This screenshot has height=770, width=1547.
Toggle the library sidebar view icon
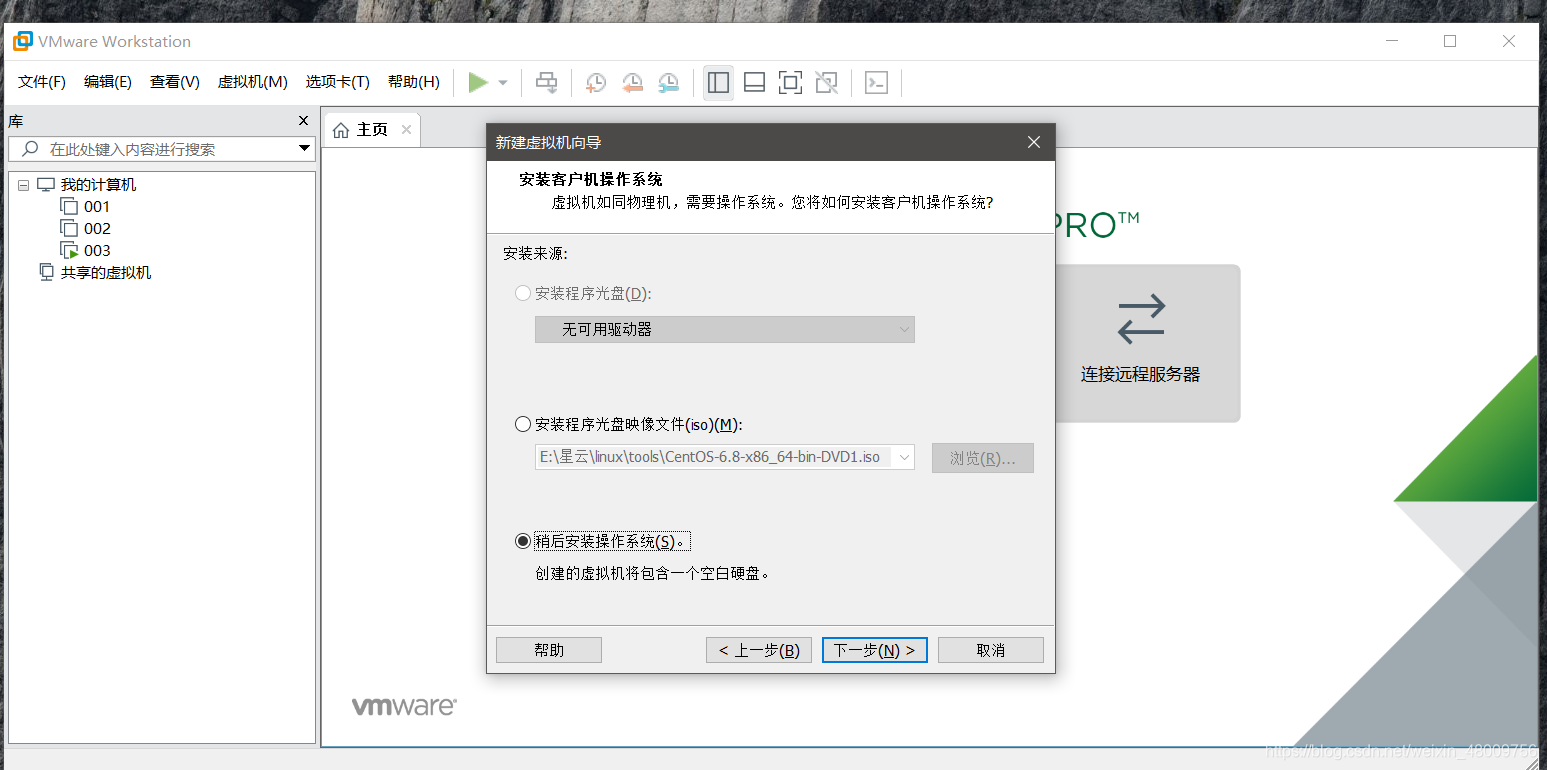click(718, 82)
